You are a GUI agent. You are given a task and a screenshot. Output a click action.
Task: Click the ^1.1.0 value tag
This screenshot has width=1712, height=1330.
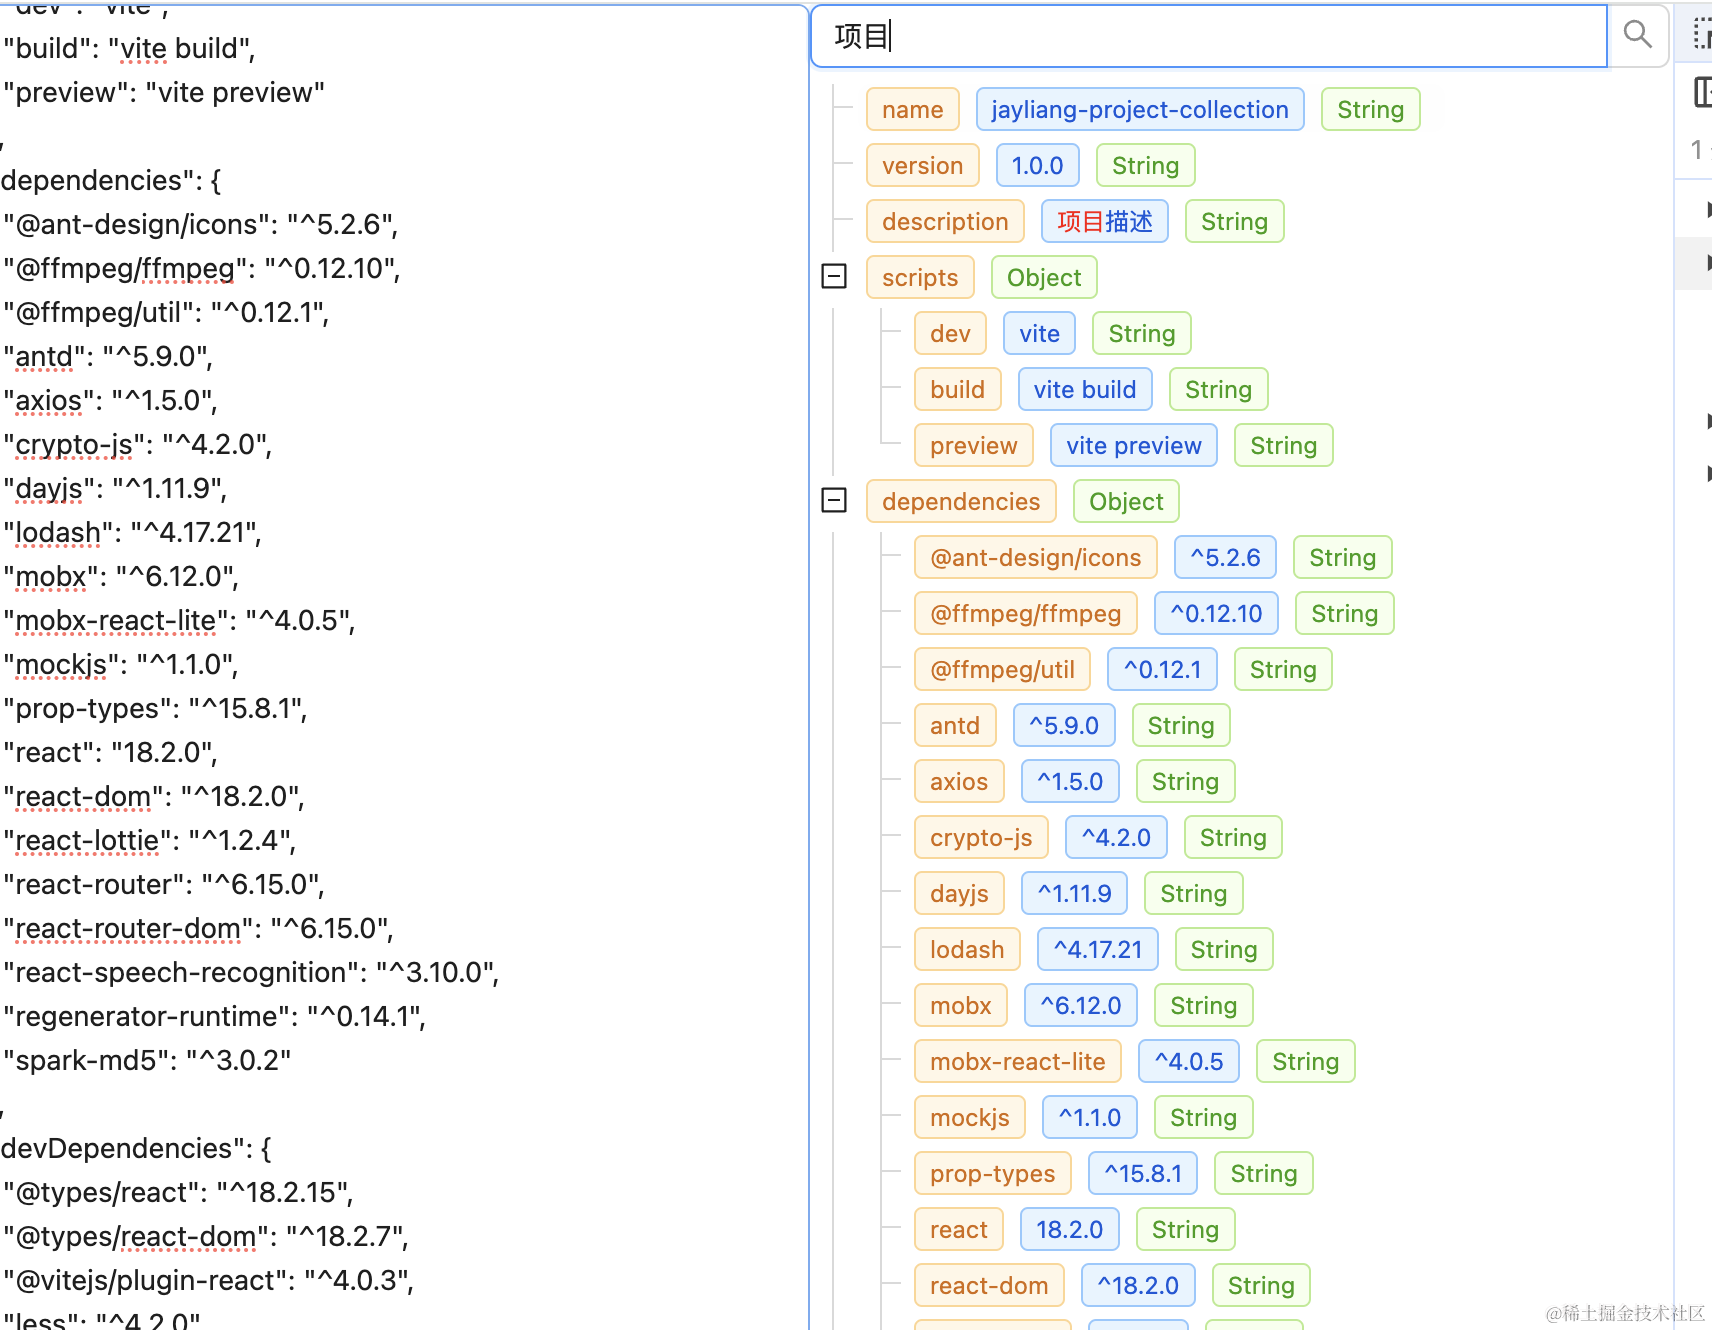click(1090, 1118)
